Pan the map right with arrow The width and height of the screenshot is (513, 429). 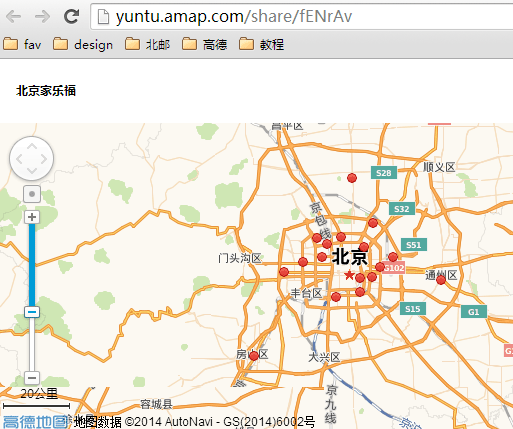(x=44, y=159)
